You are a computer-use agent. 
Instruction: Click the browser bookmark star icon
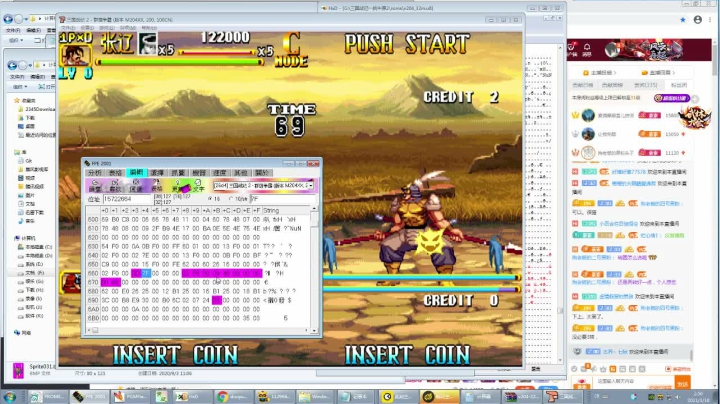click(x=683, y=20)
